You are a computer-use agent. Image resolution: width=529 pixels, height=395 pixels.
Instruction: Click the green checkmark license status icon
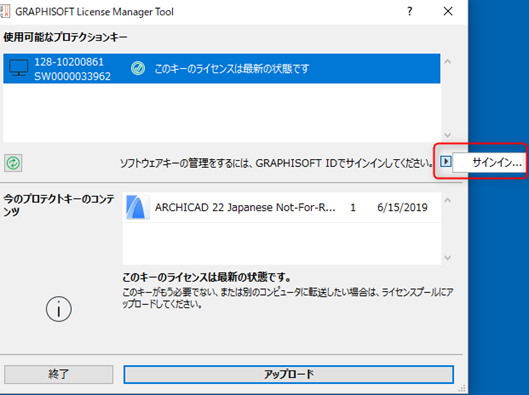[138, 68]
